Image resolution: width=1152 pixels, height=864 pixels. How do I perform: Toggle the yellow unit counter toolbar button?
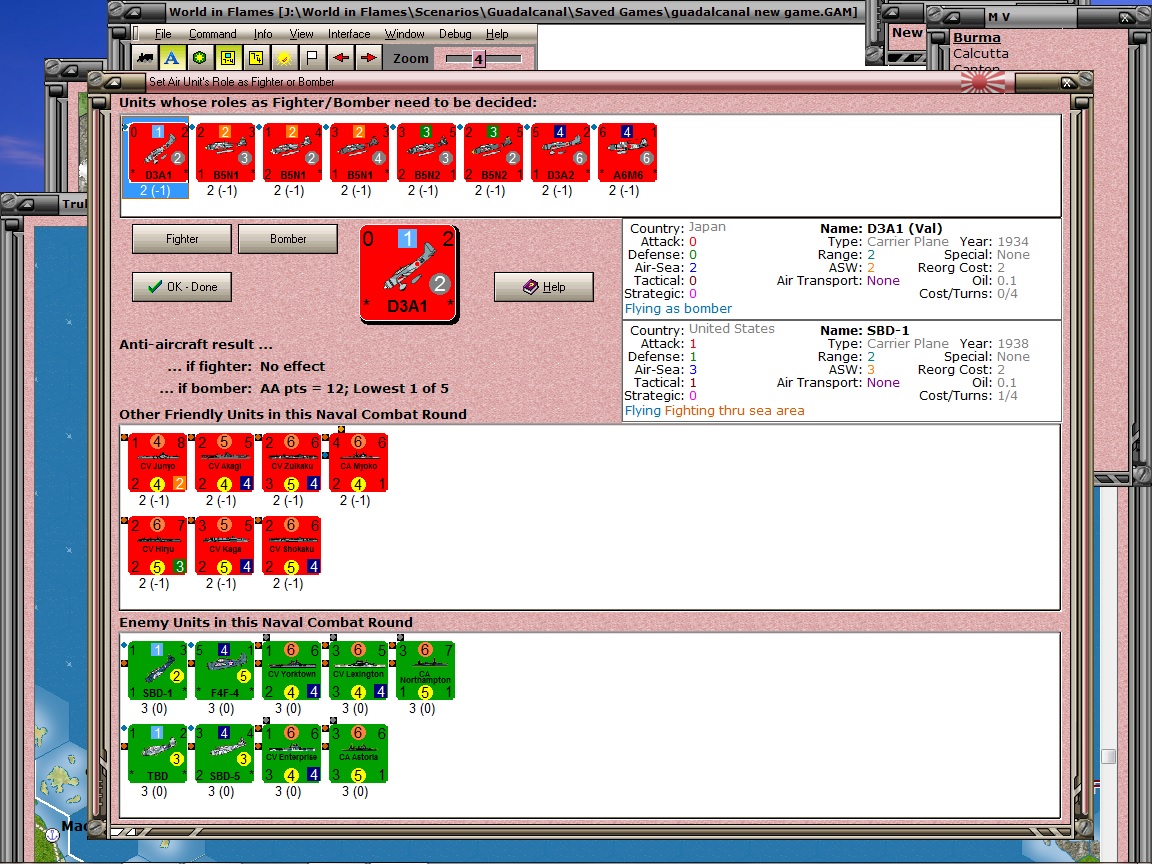click(x=228, y=57)
